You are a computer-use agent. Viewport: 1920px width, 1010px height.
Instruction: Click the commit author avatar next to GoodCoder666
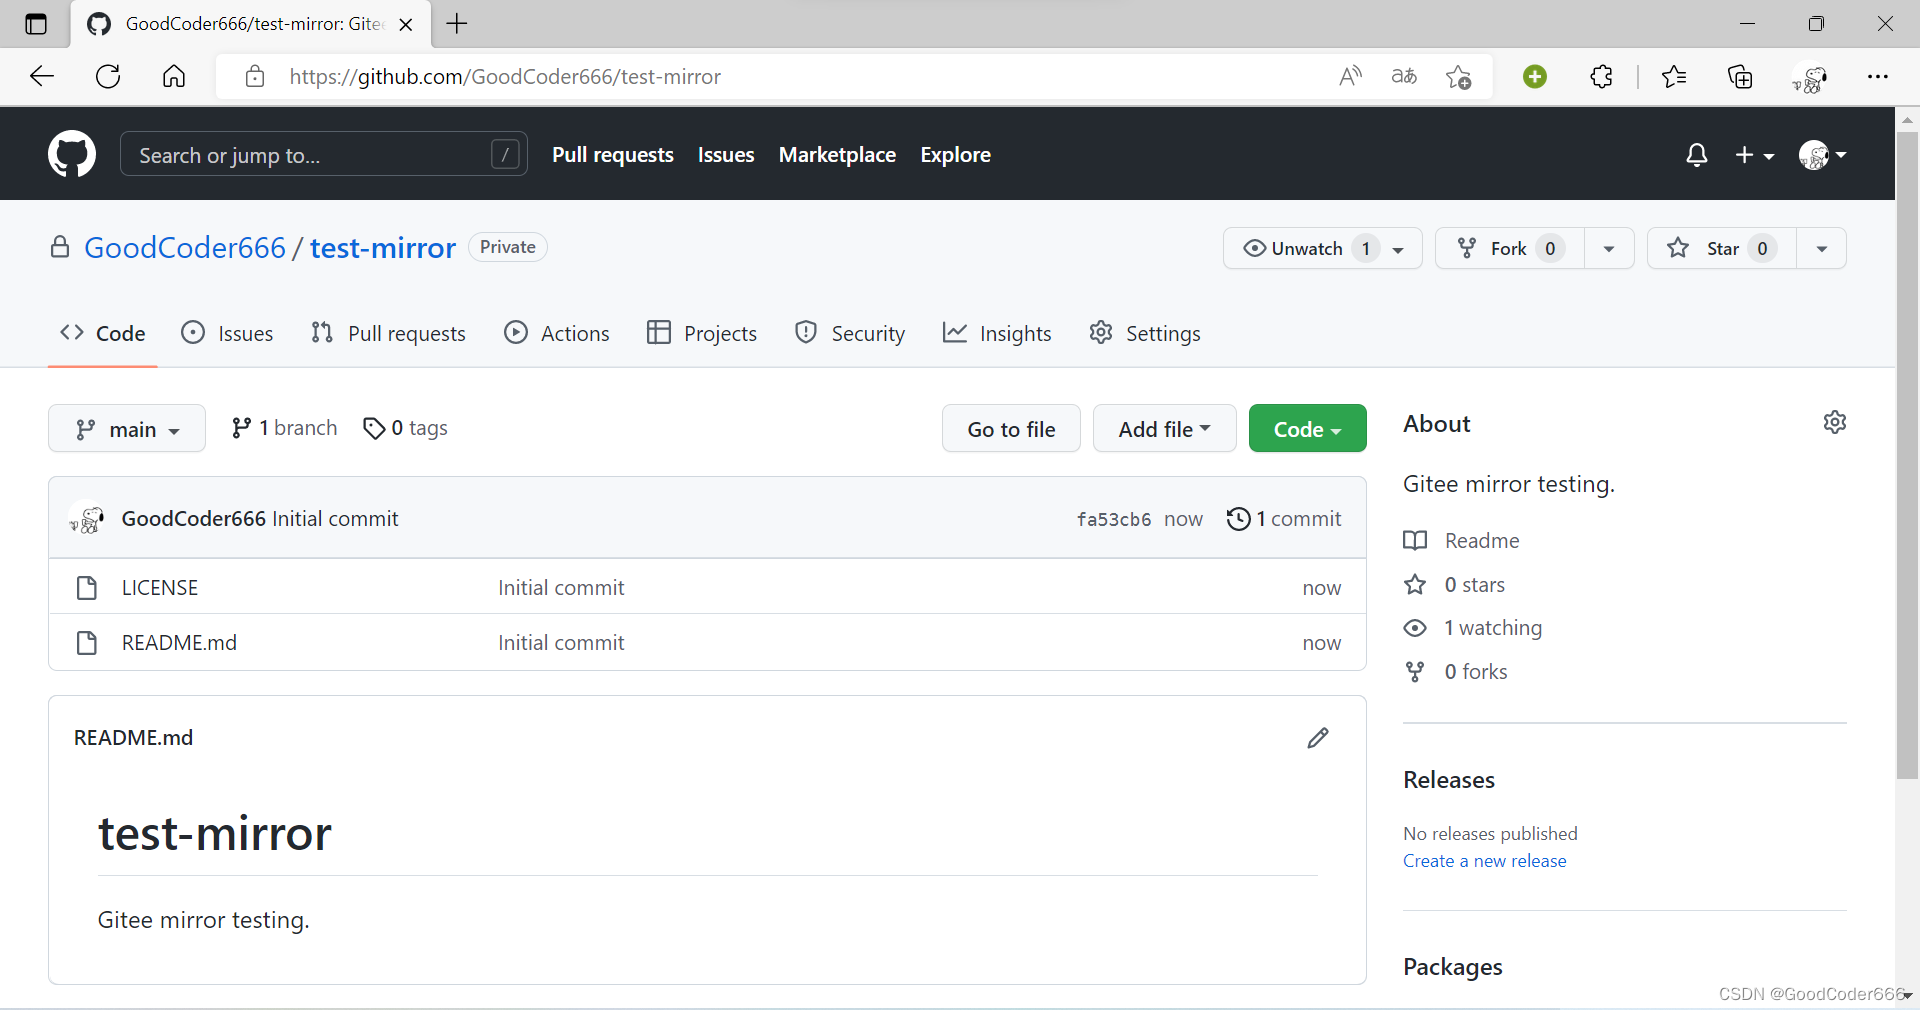[87, 519]
